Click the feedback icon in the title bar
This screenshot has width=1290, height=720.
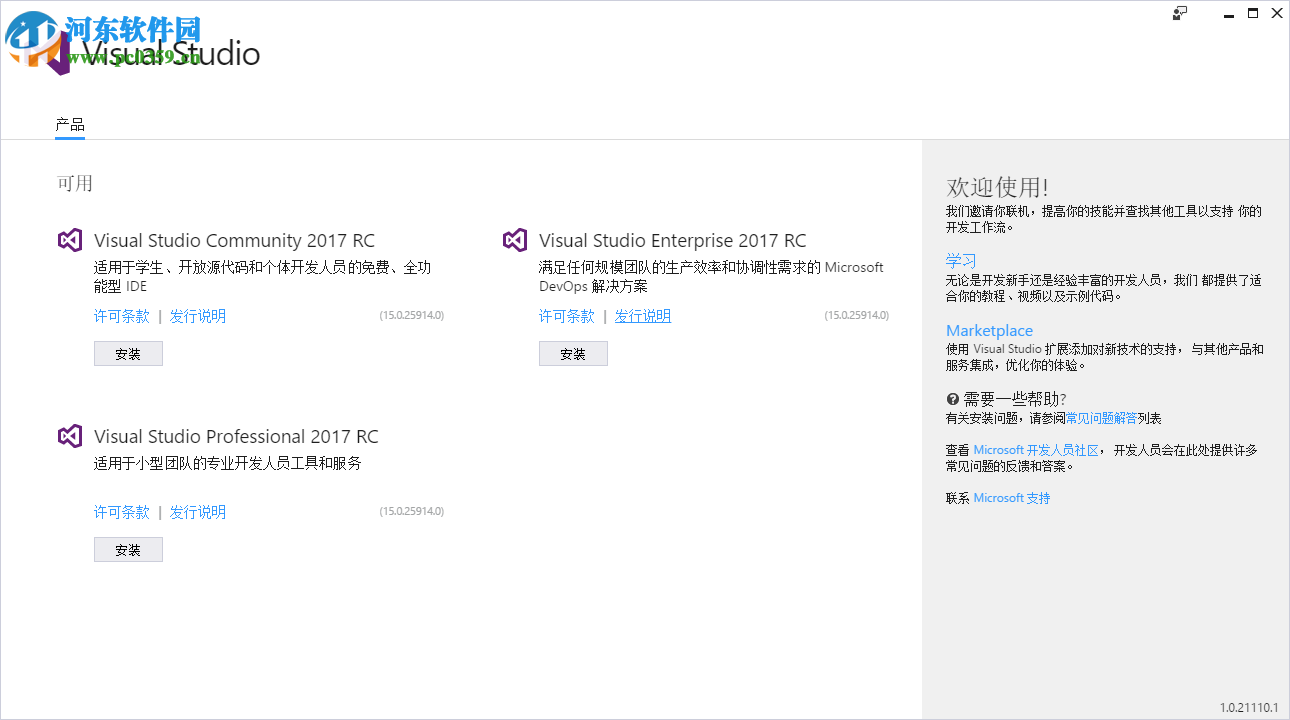1179,13
